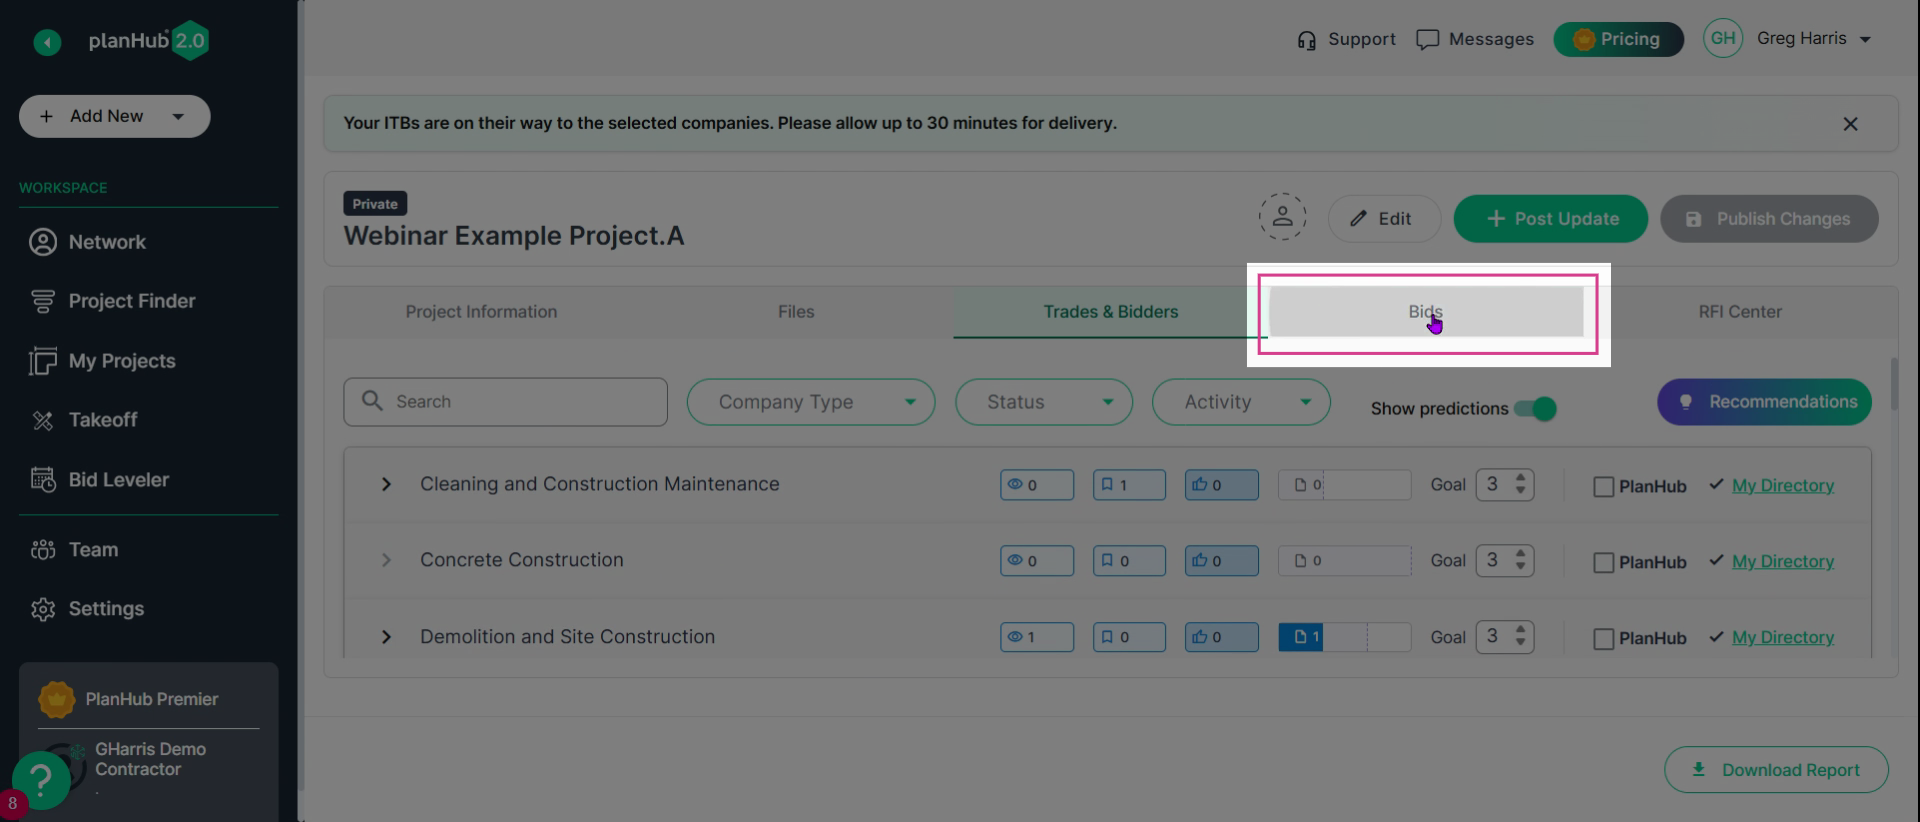Open Status filter dropdown
This screenshot has height=822, width=1920.
1044,402
